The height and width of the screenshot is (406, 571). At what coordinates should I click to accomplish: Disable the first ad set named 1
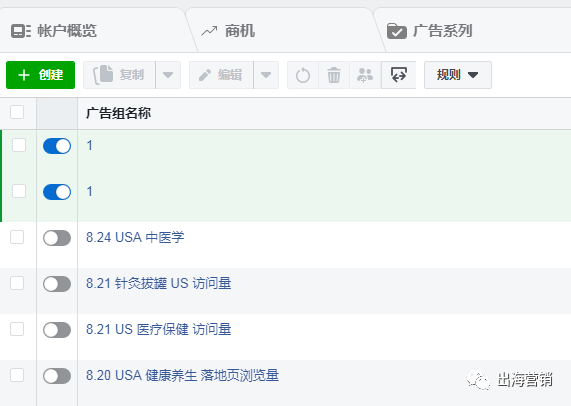(x=57, y=146)
